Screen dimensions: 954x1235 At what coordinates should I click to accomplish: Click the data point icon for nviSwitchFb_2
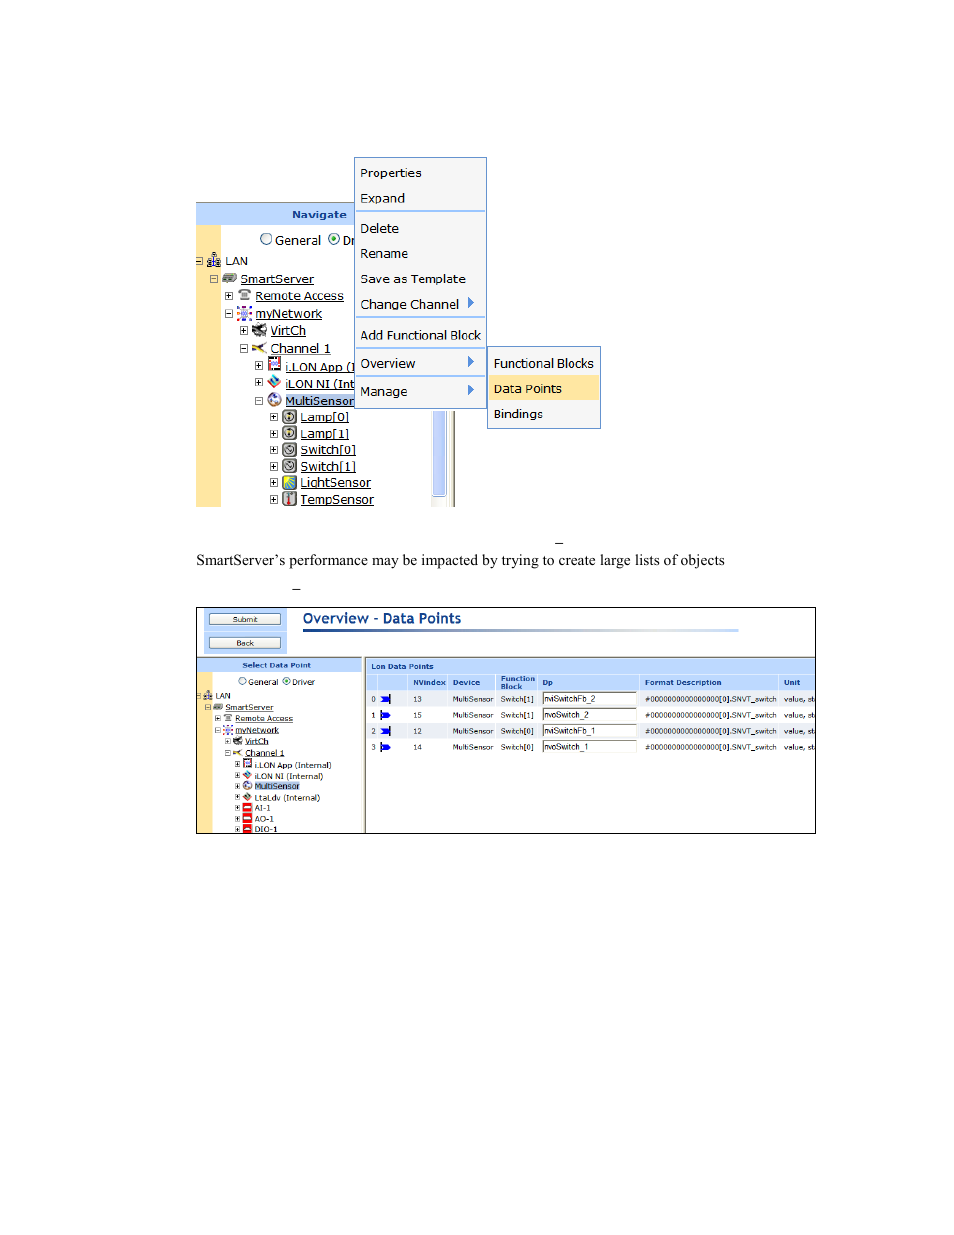pos(385,699)
